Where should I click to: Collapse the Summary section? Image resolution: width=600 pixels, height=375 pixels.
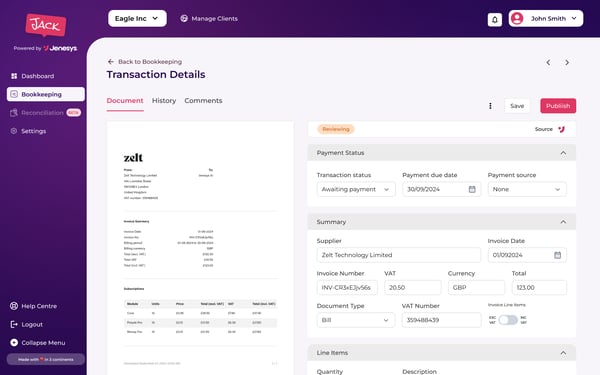click(x=563, y=222)
